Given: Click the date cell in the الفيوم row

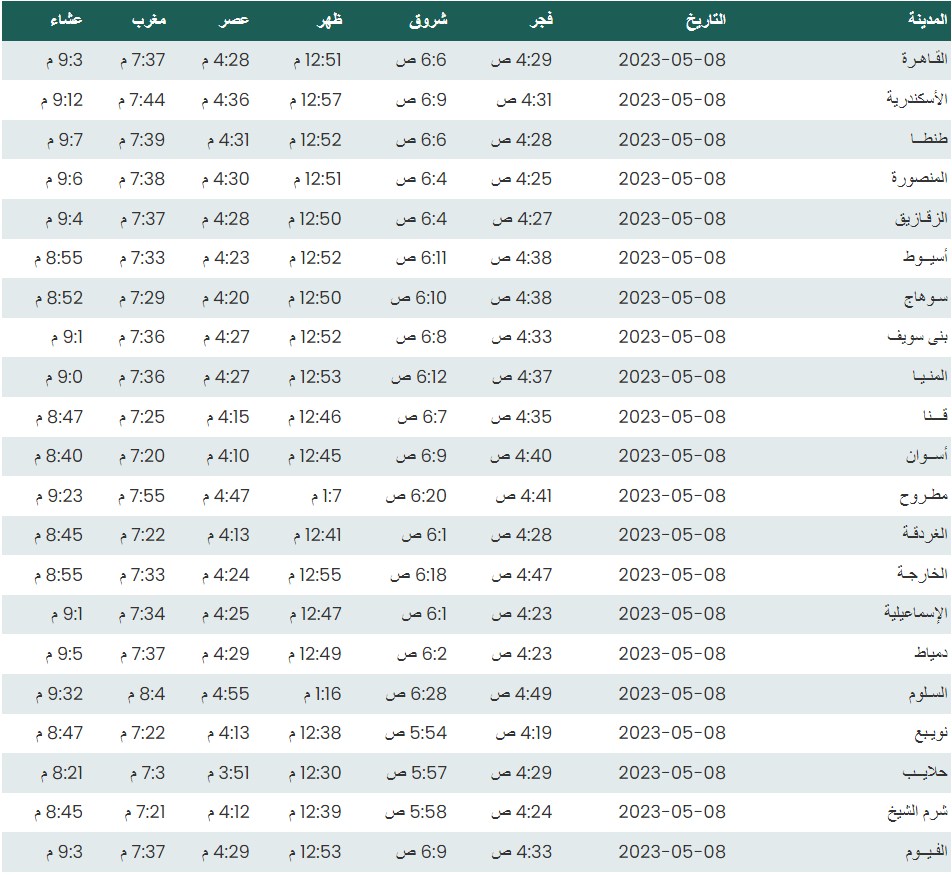Looking at the screenshot, I should tap(672, 852).
